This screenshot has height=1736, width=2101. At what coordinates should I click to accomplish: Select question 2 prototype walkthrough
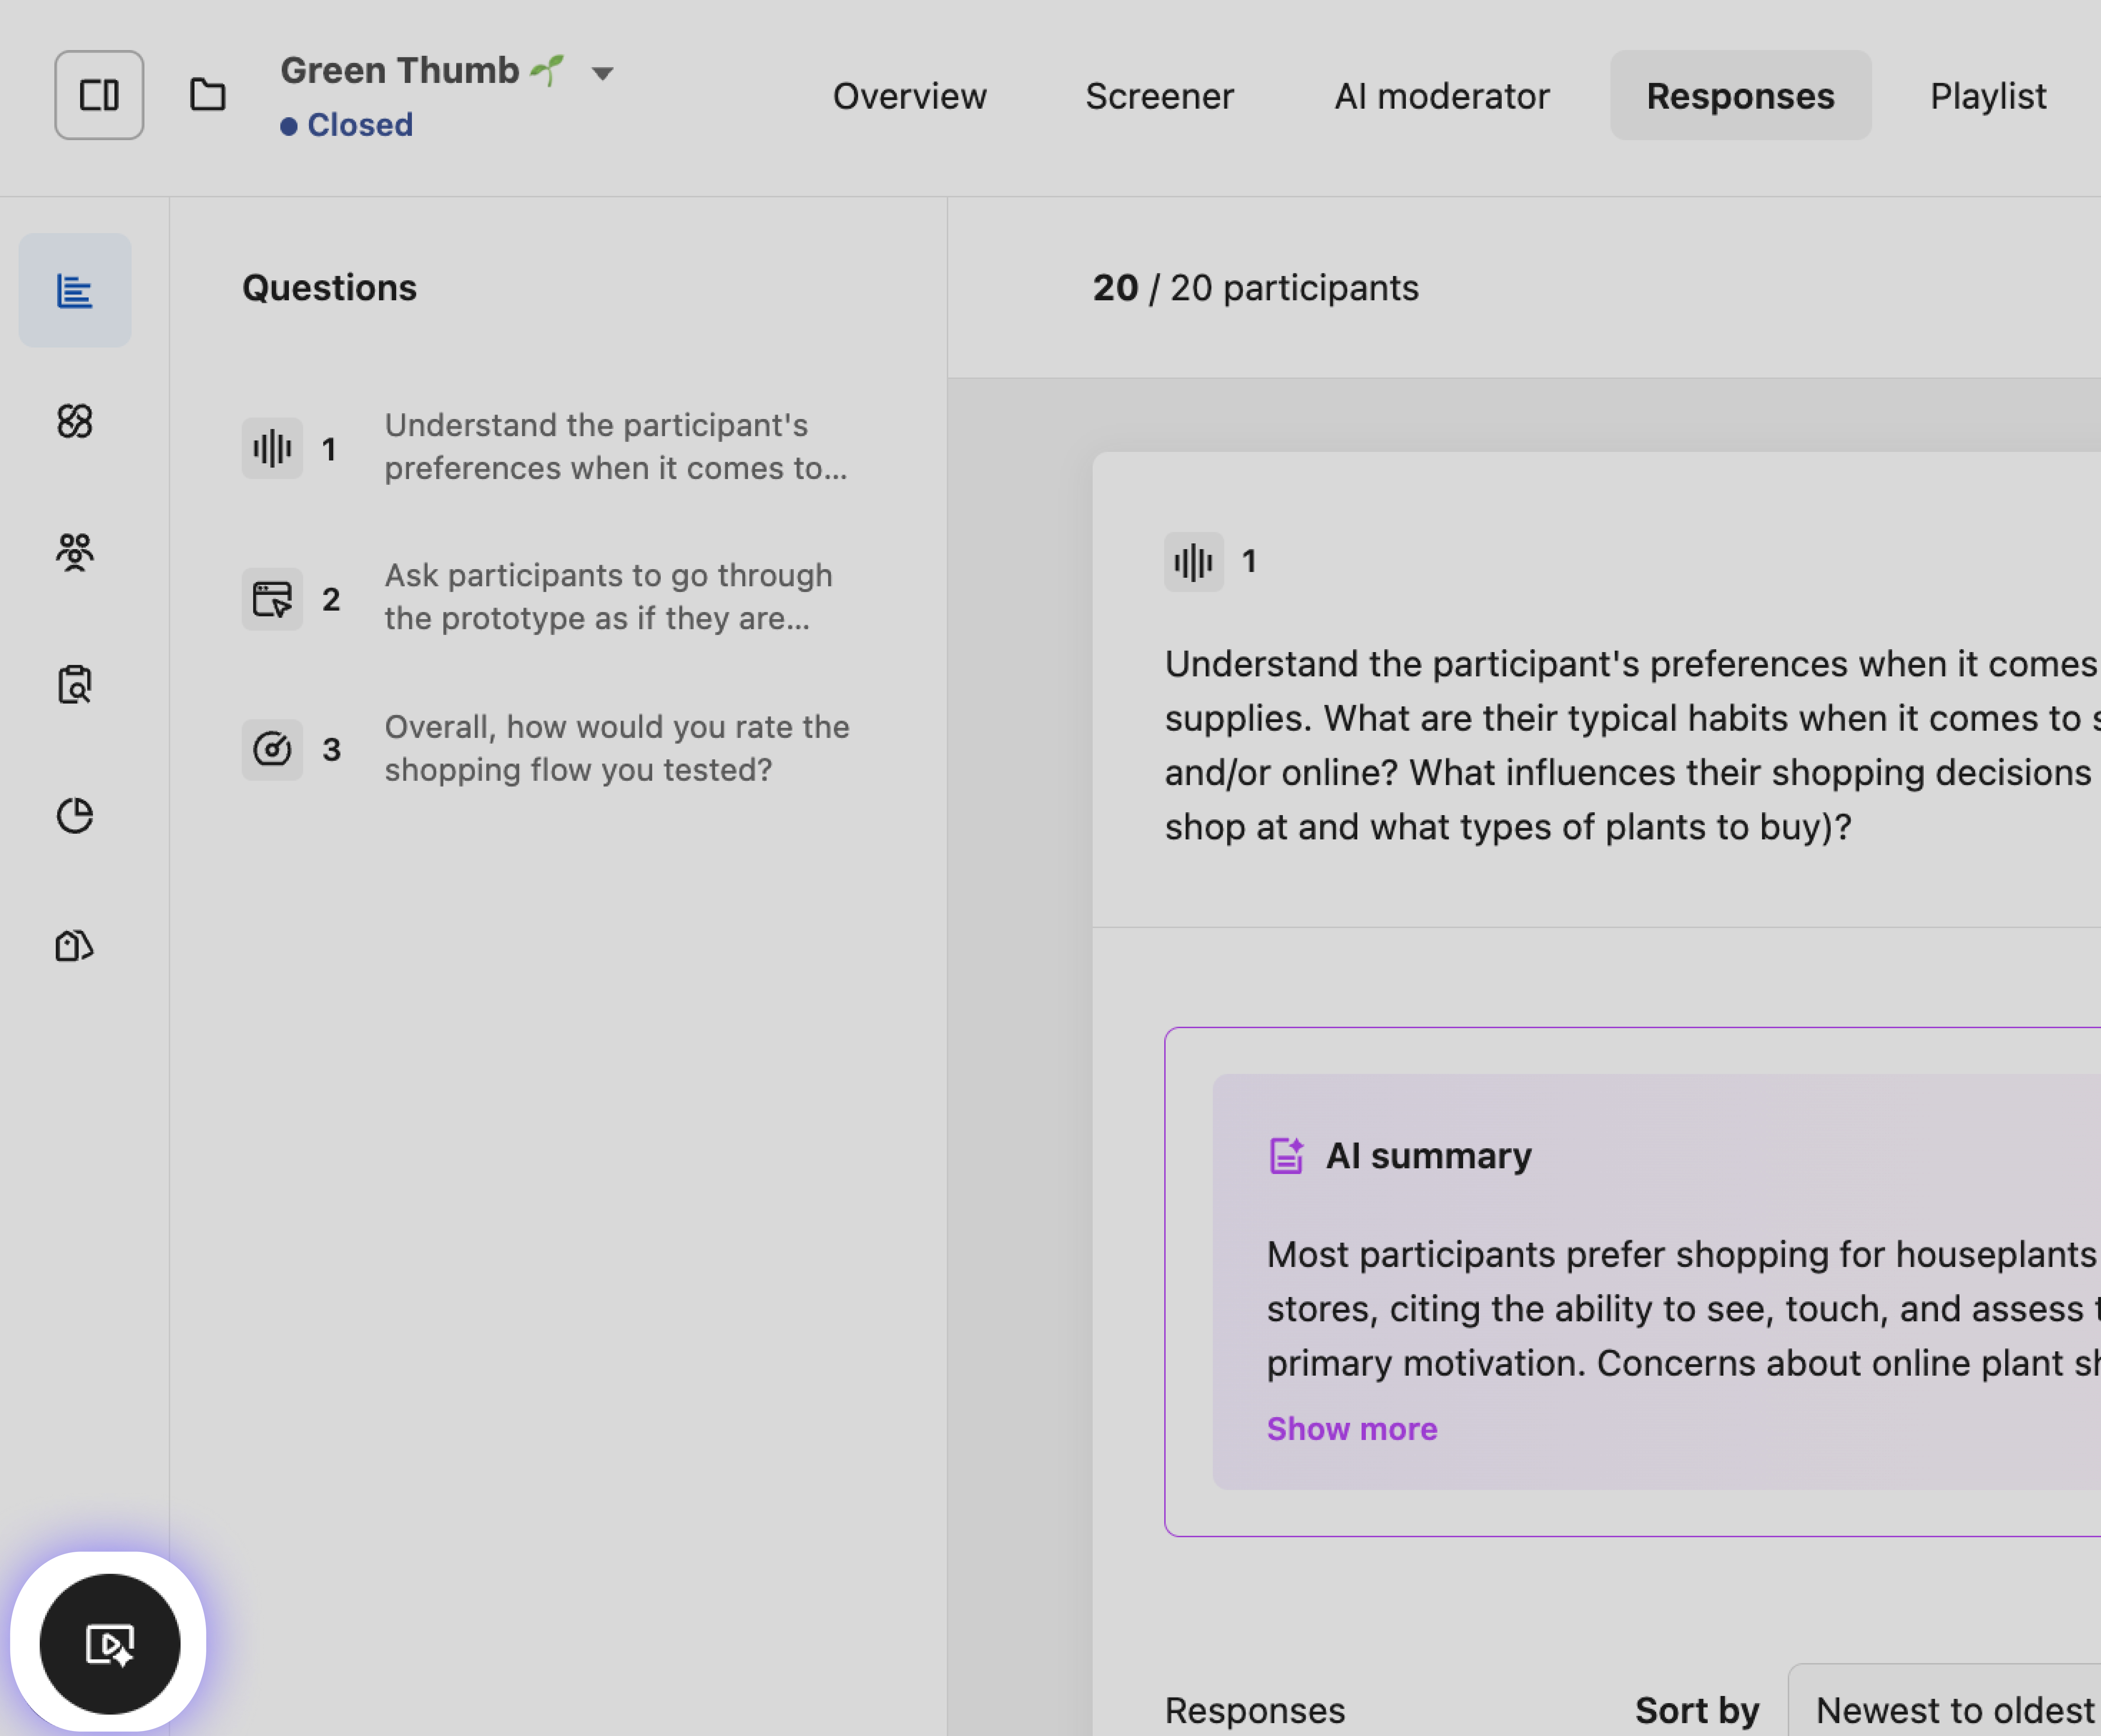607,597
